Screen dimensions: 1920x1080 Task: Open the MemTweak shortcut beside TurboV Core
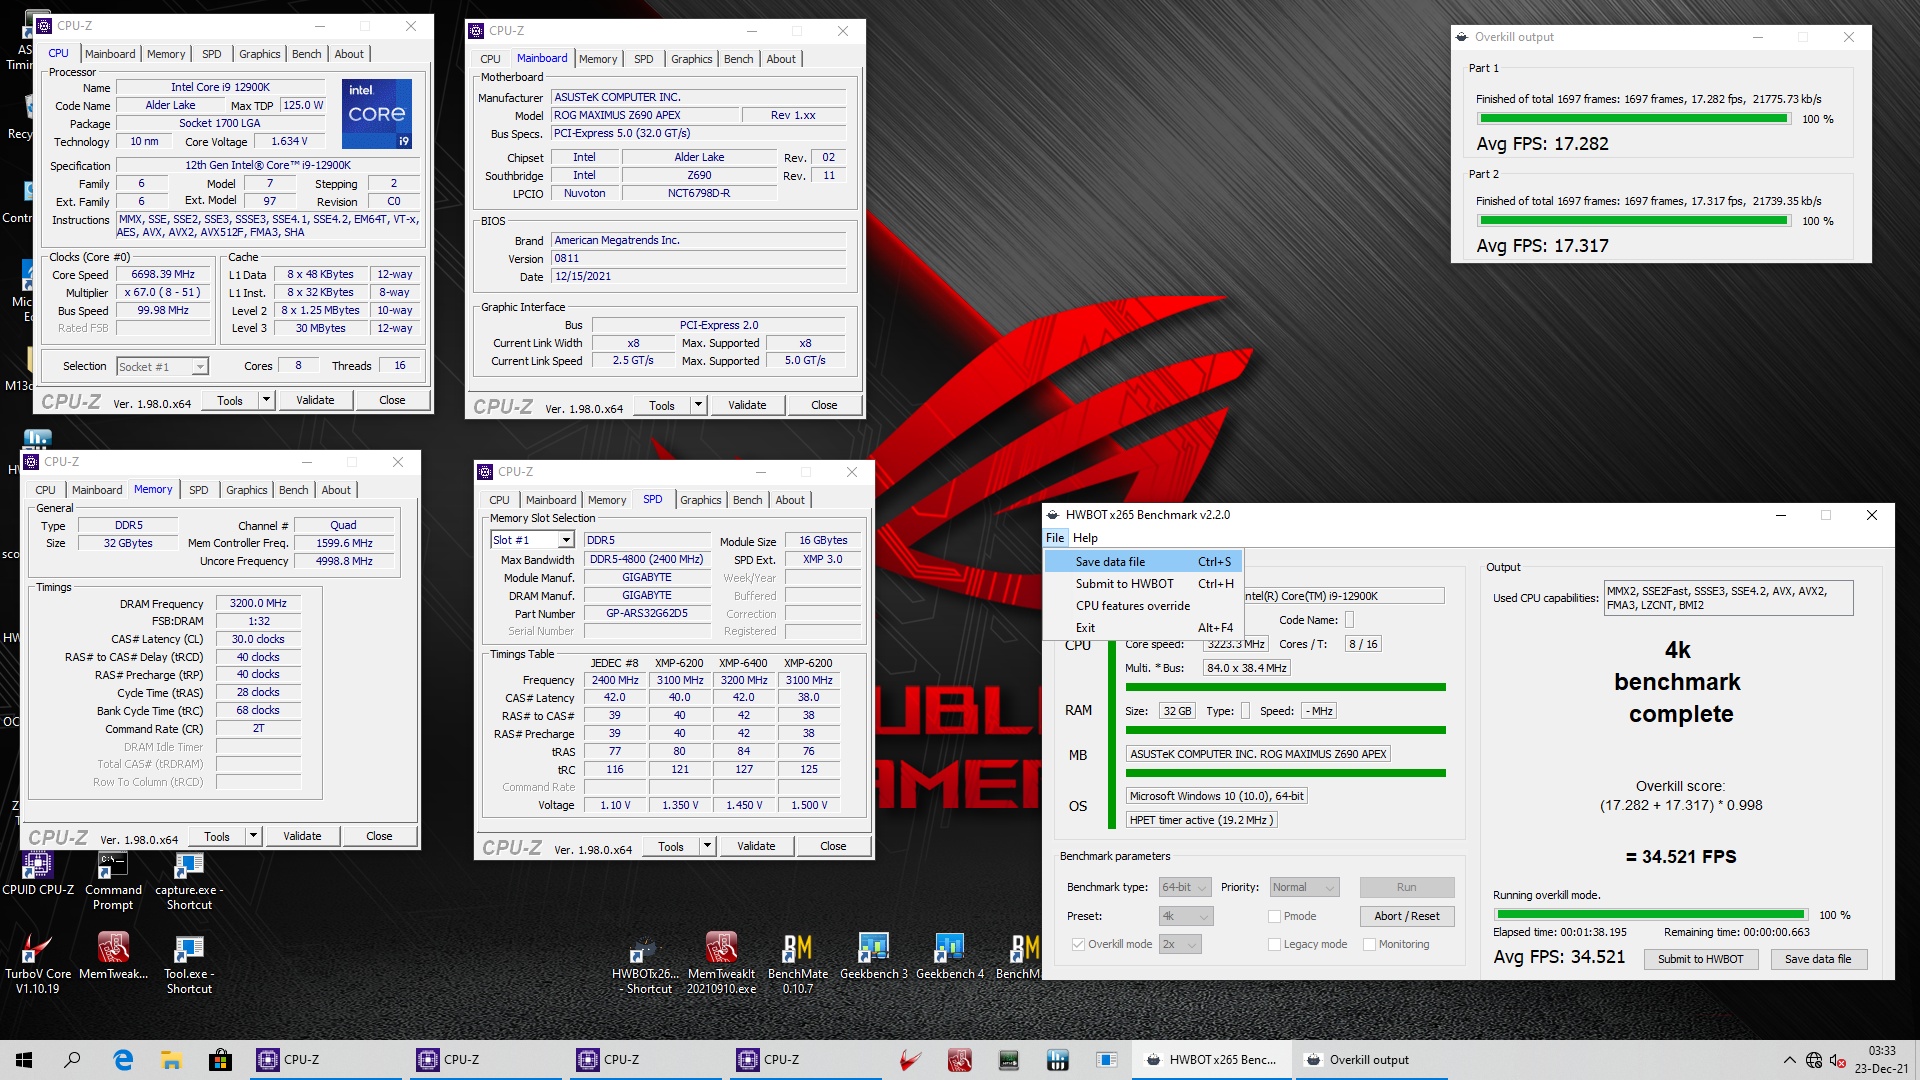click(x=113, y=956)
